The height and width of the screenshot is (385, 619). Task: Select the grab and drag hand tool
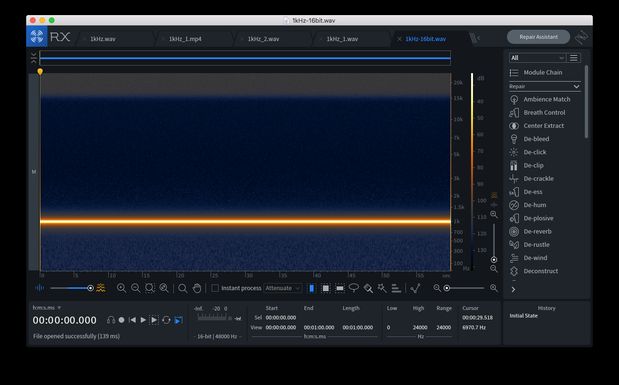(197, 288)
